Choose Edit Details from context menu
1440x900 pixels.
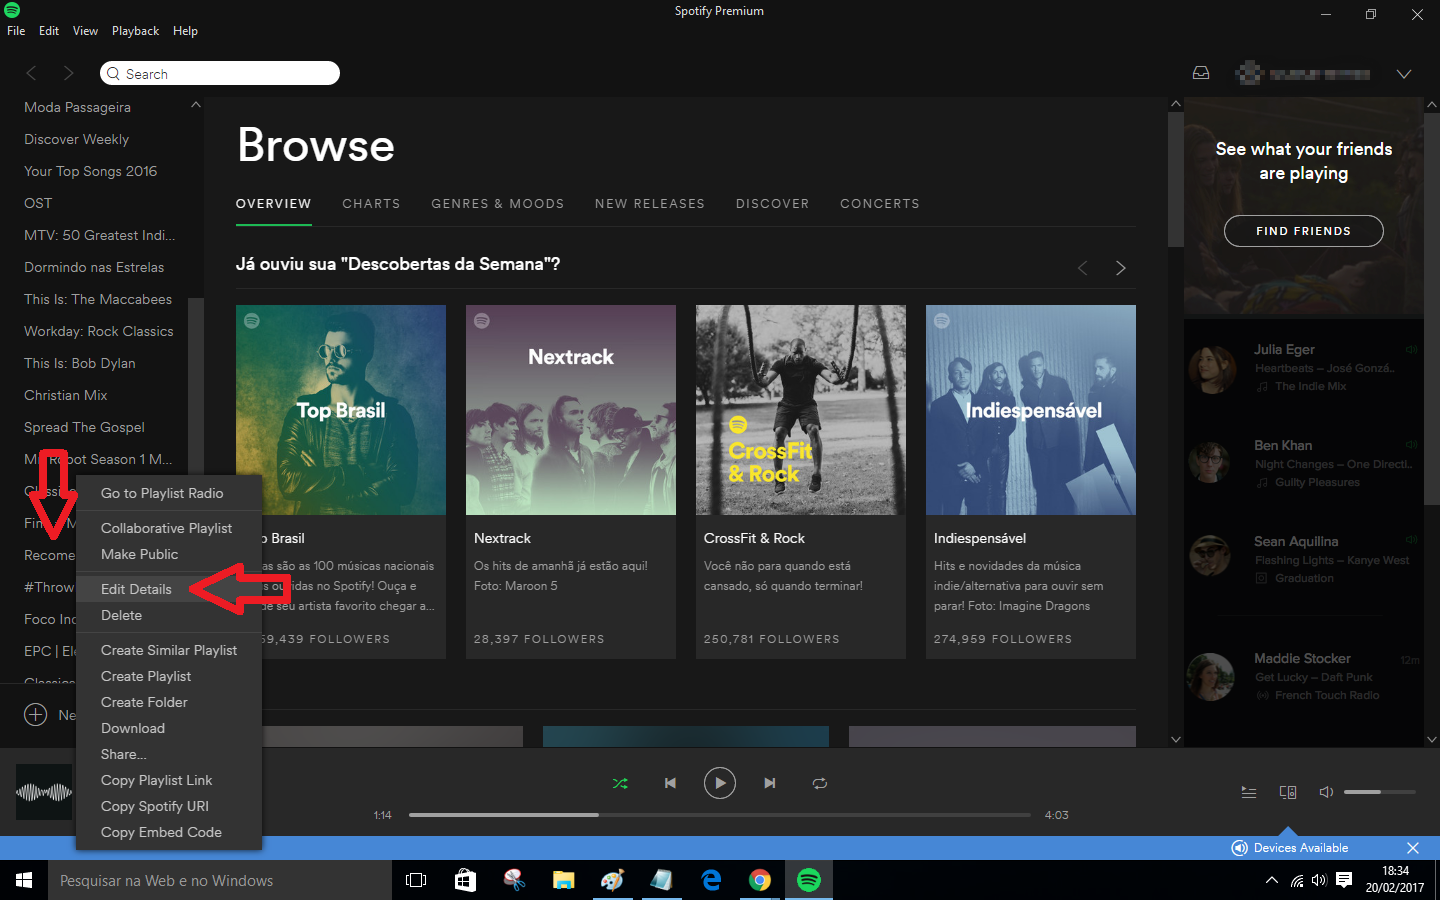click(x=169, y=589)
